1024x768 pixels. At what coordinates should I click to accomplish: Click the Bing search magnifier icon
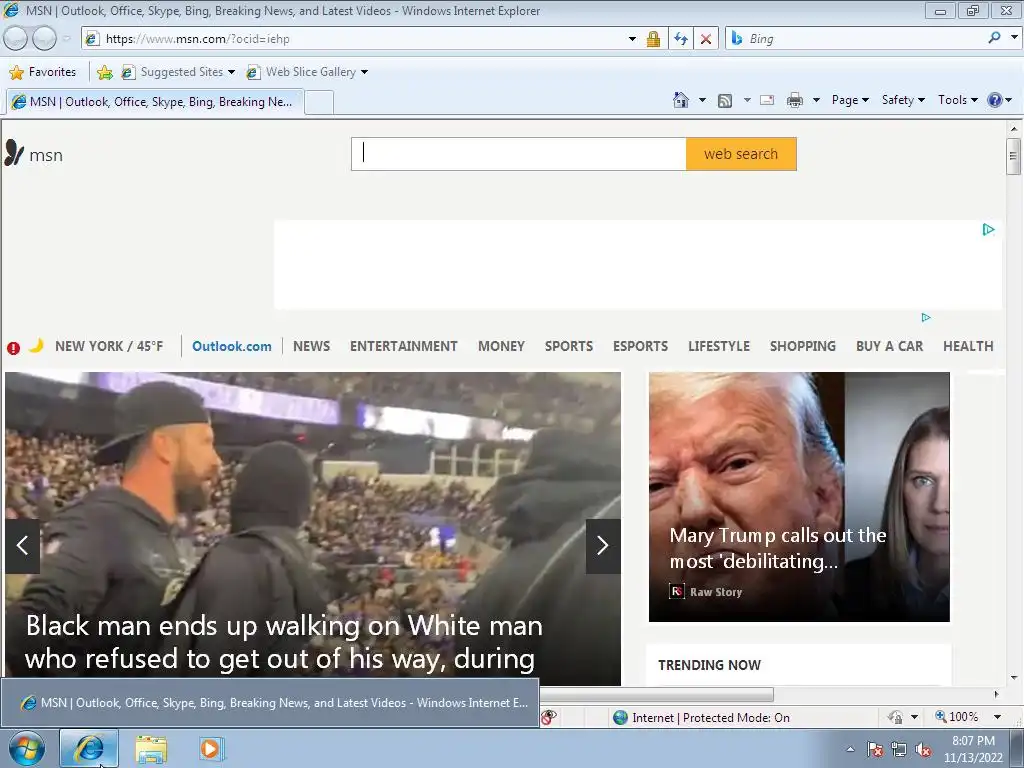(995, 38)
